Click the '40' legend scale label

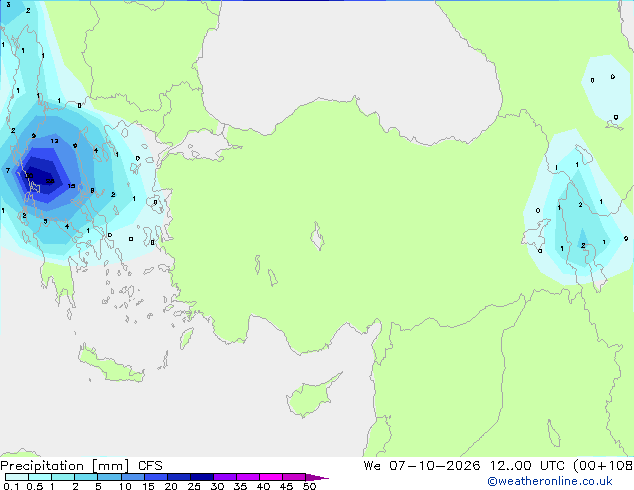click(263, 486)
